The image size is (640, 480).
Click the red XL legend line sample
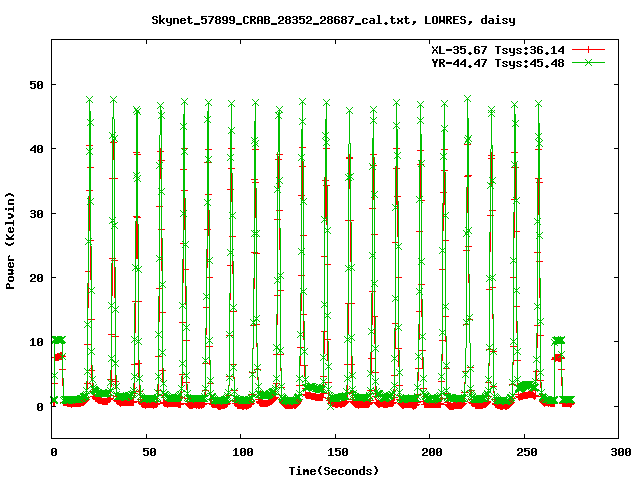tap(588, 50)
